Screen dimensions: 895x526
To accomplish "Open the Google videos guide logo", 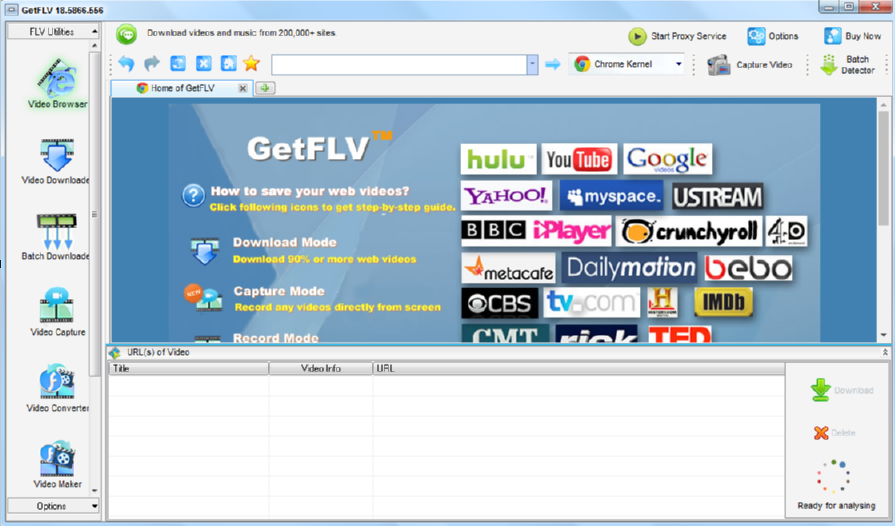I will [668, 159].
